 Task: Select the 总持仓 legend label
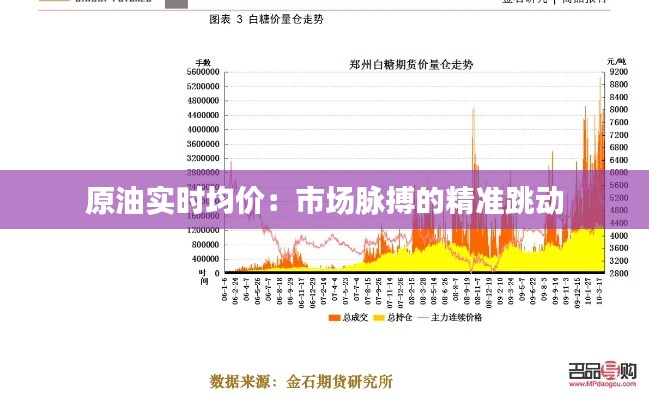pos(399,318)
